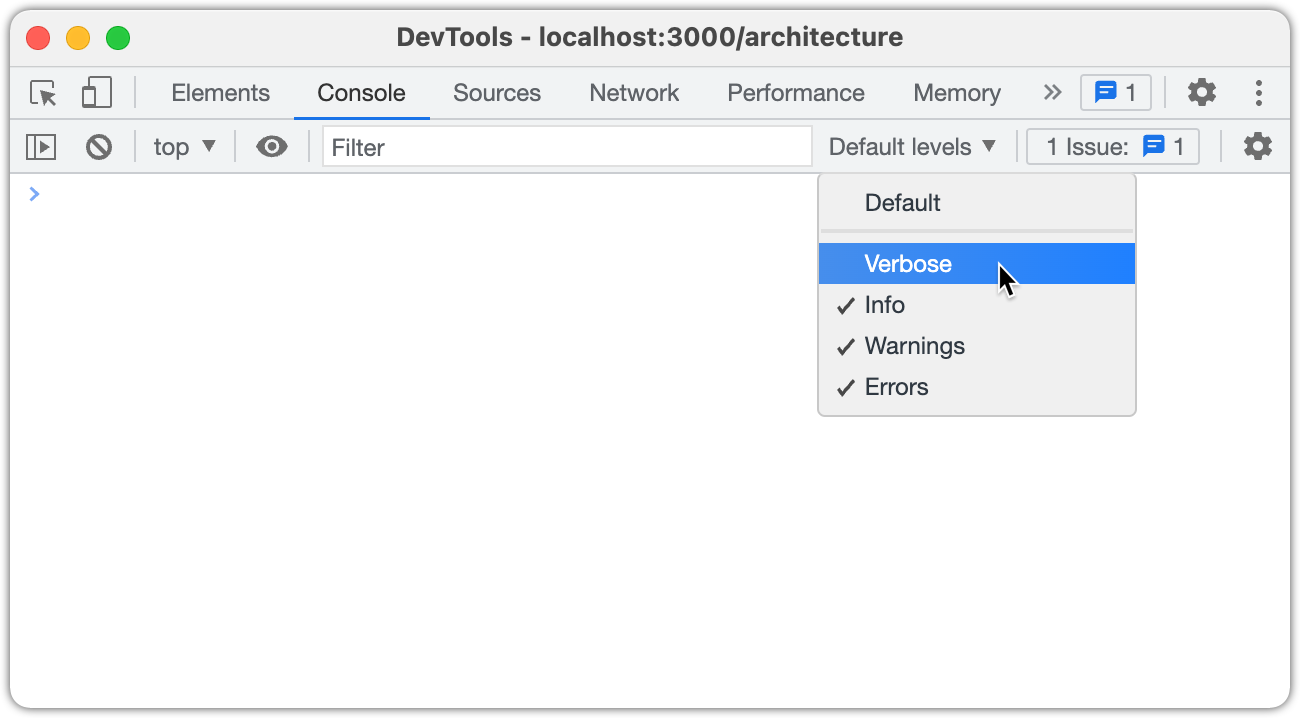Collapse the Default levels dropdown

(x=912, y=147)
